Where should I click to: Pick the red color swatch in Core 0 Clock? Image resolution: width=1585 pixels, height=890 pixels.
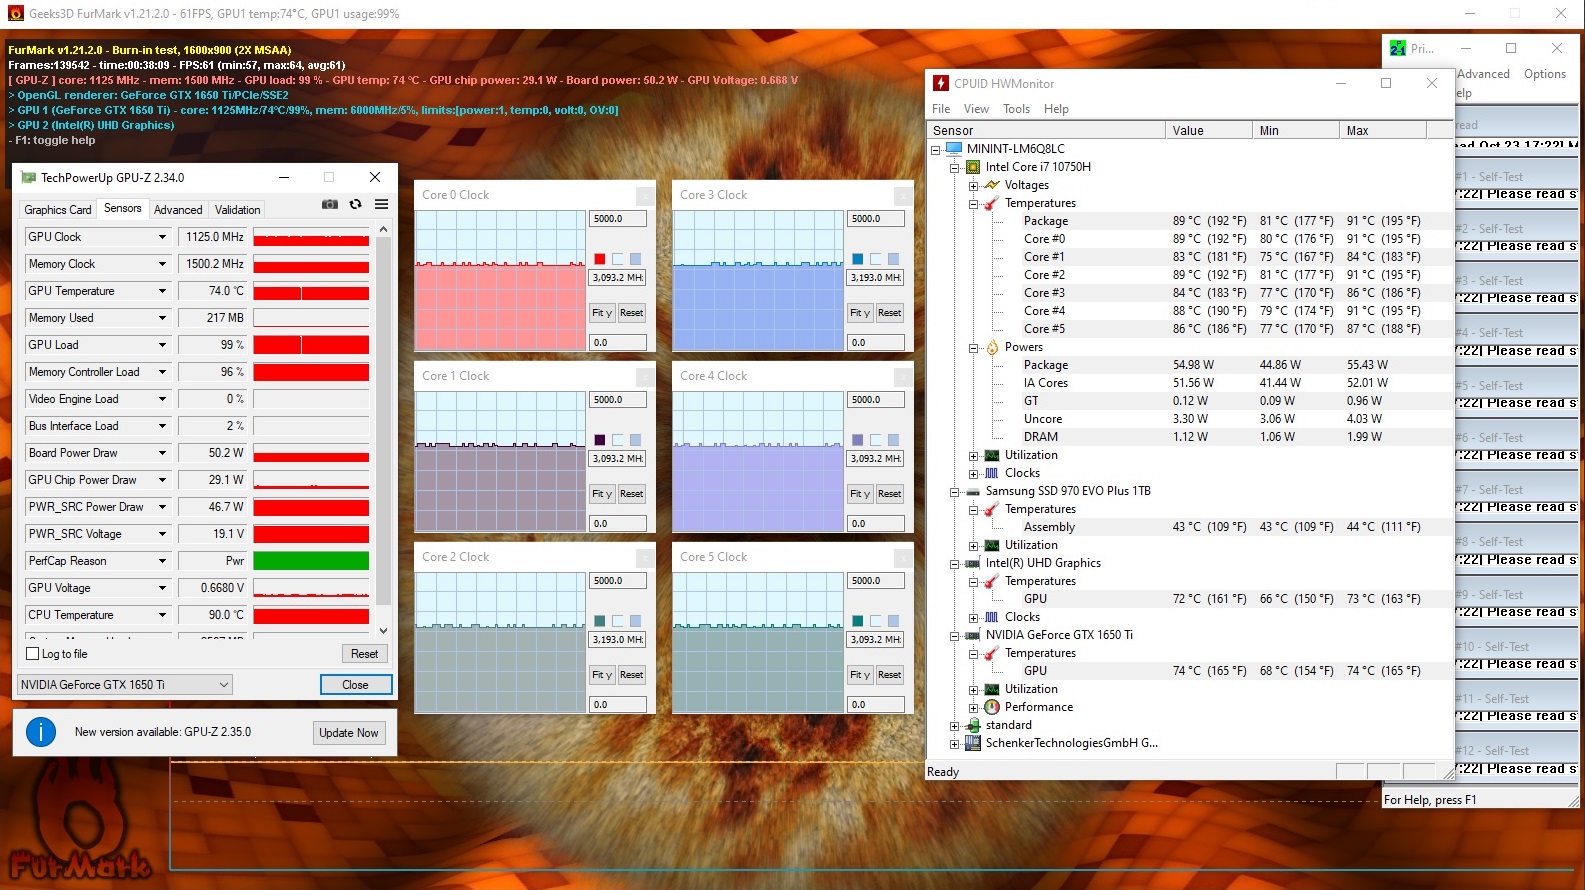tap(599, 259)
